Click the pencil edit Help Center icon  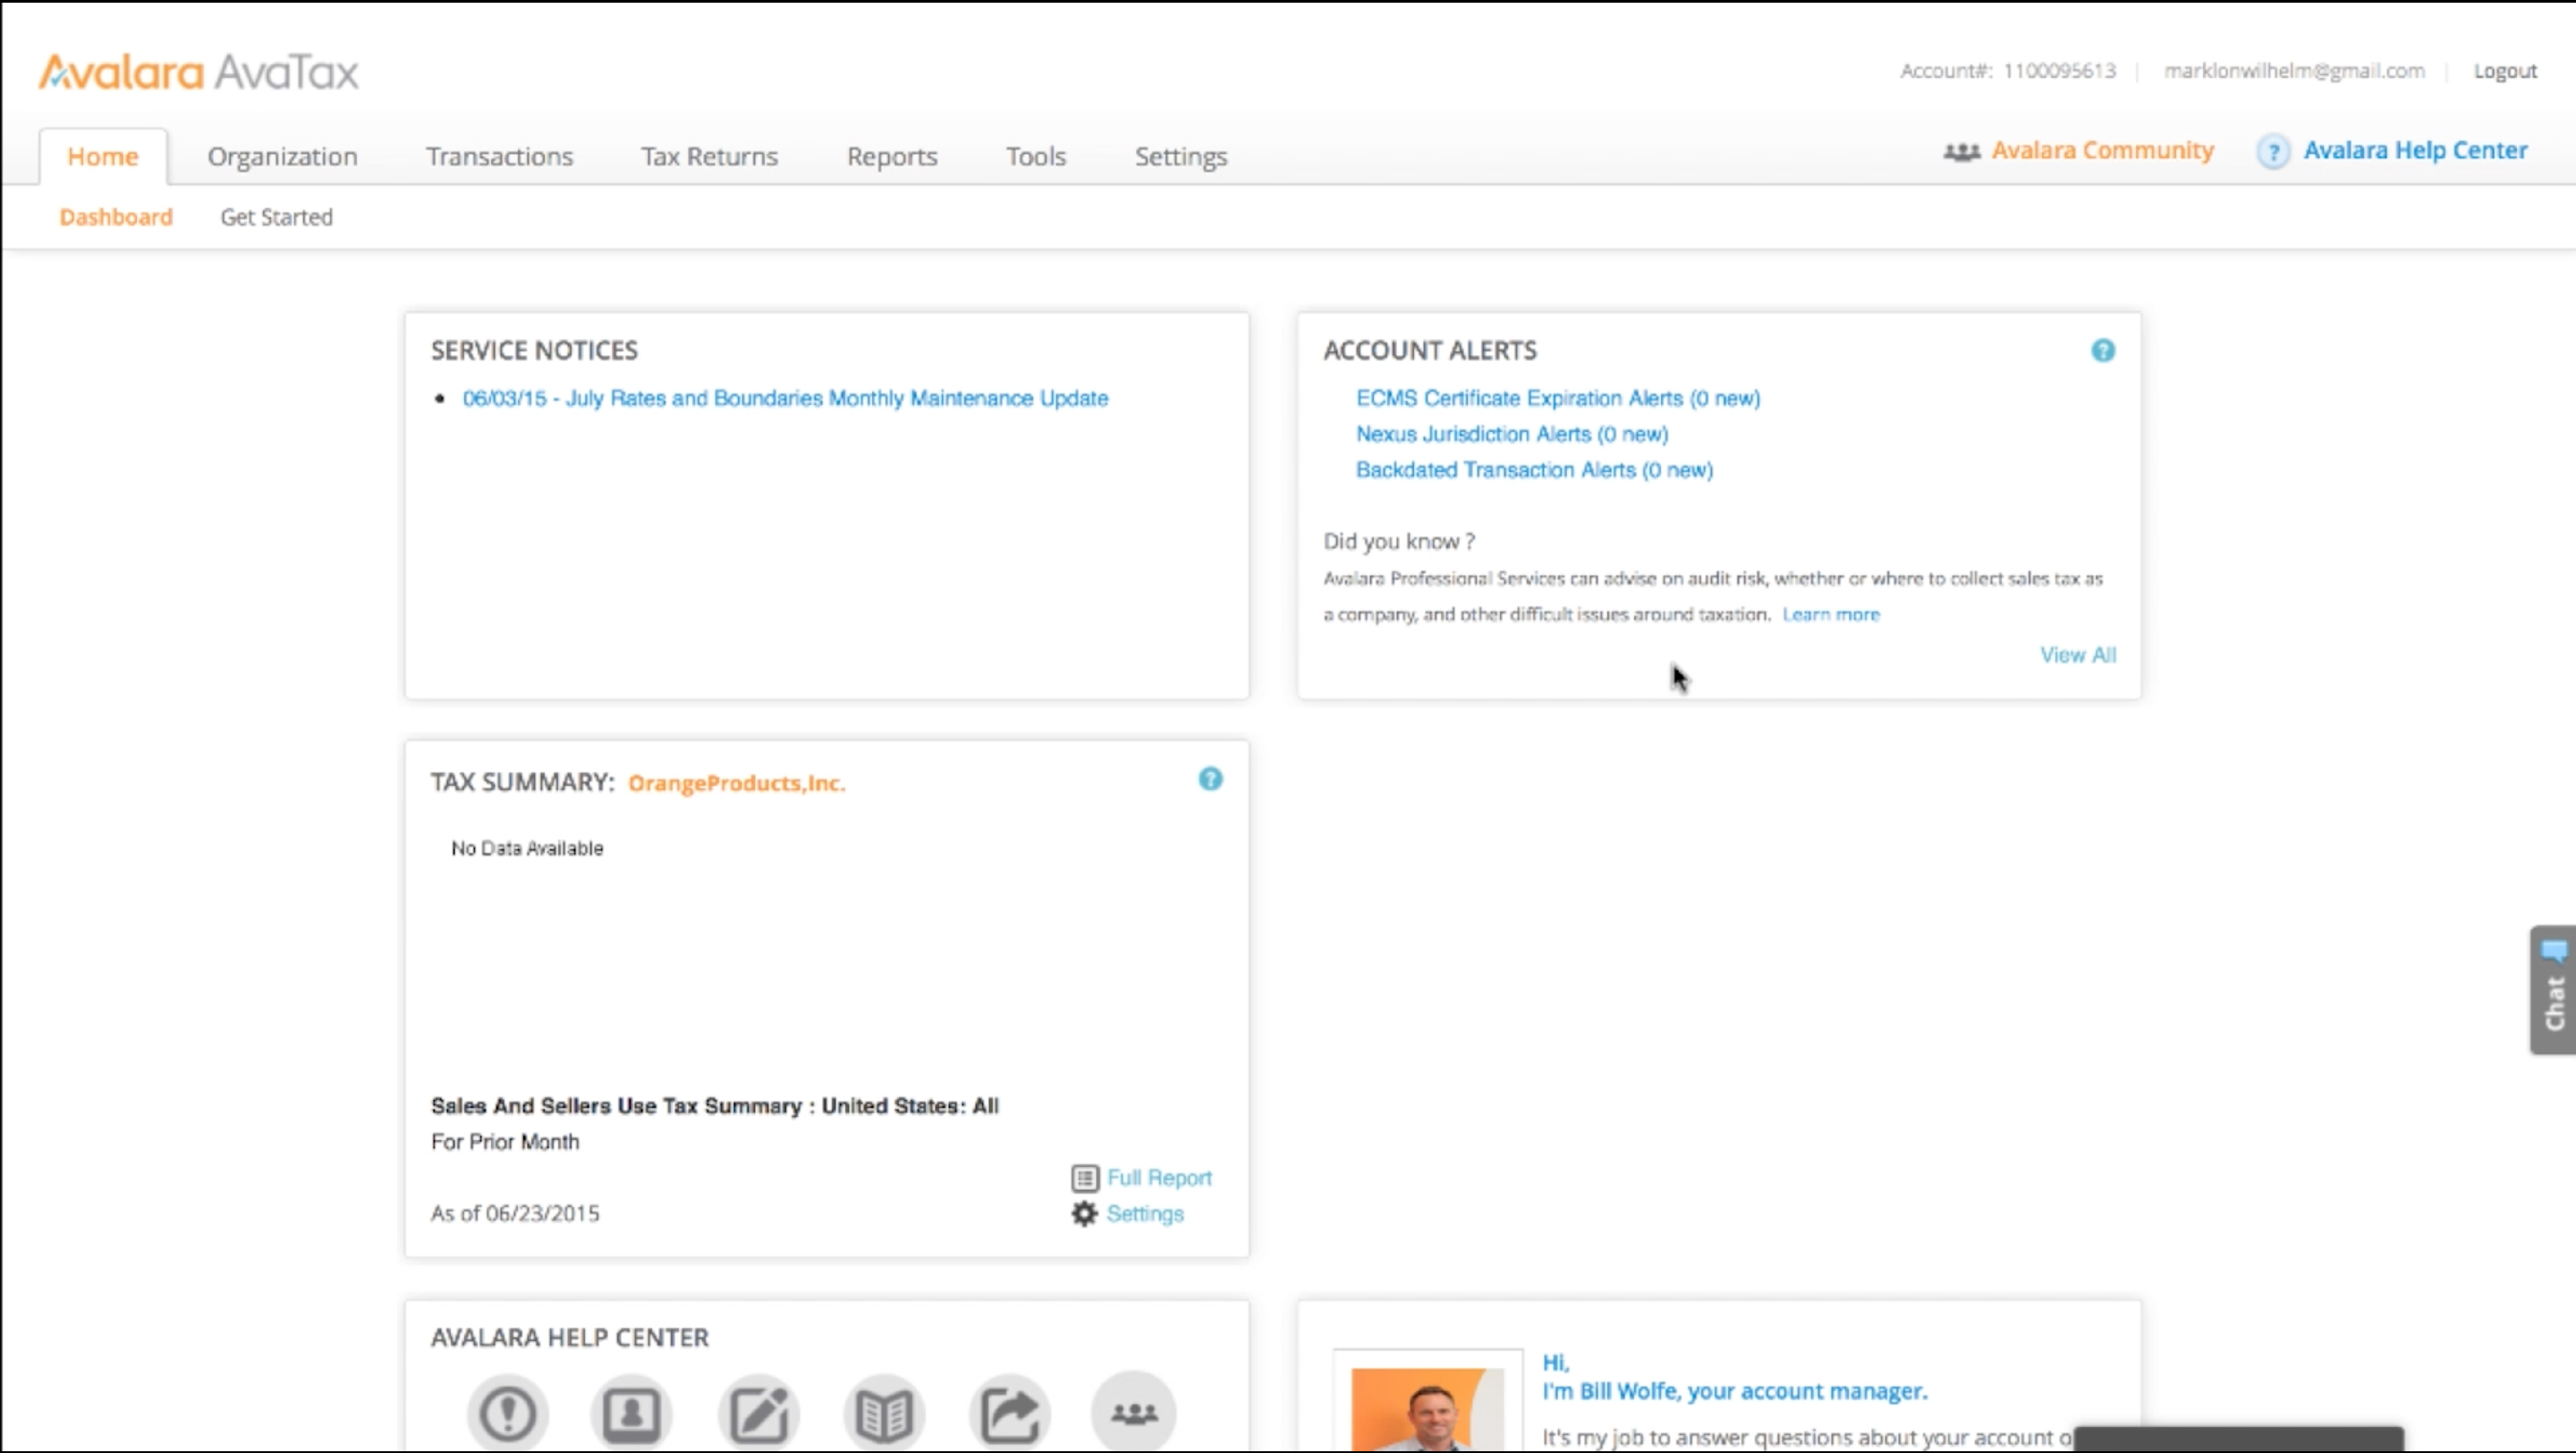coord(758,1413)
